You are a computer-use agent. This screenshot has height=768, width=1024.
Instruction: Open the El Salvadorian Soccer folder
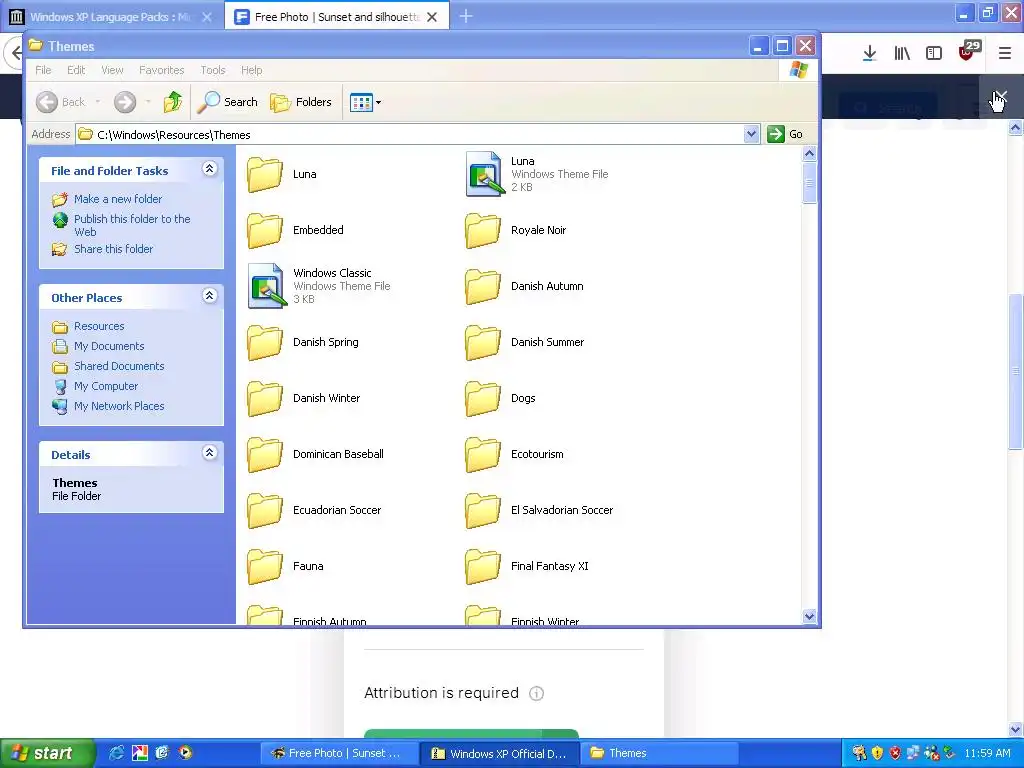539,511
